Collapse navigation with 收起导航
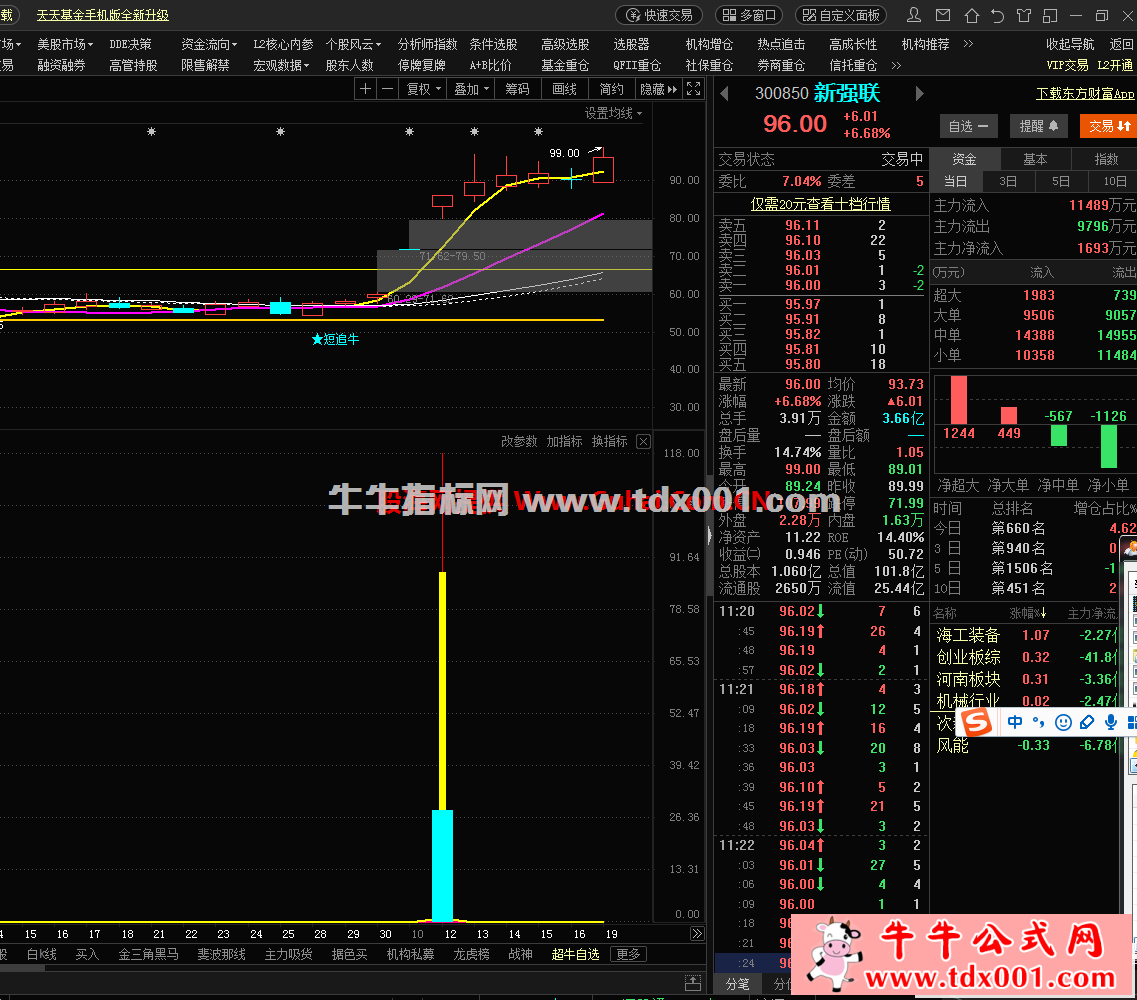 pos(1070,44)
